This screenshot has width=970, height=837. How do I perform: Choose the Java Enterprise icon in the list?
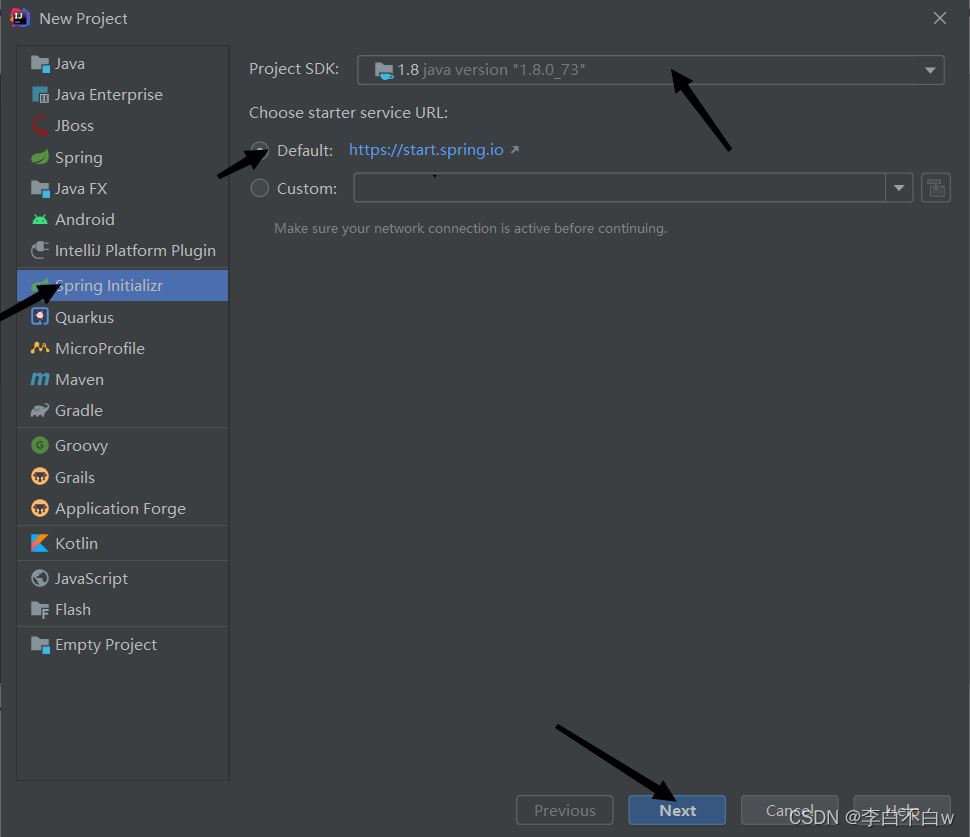[x=40, y=95]
